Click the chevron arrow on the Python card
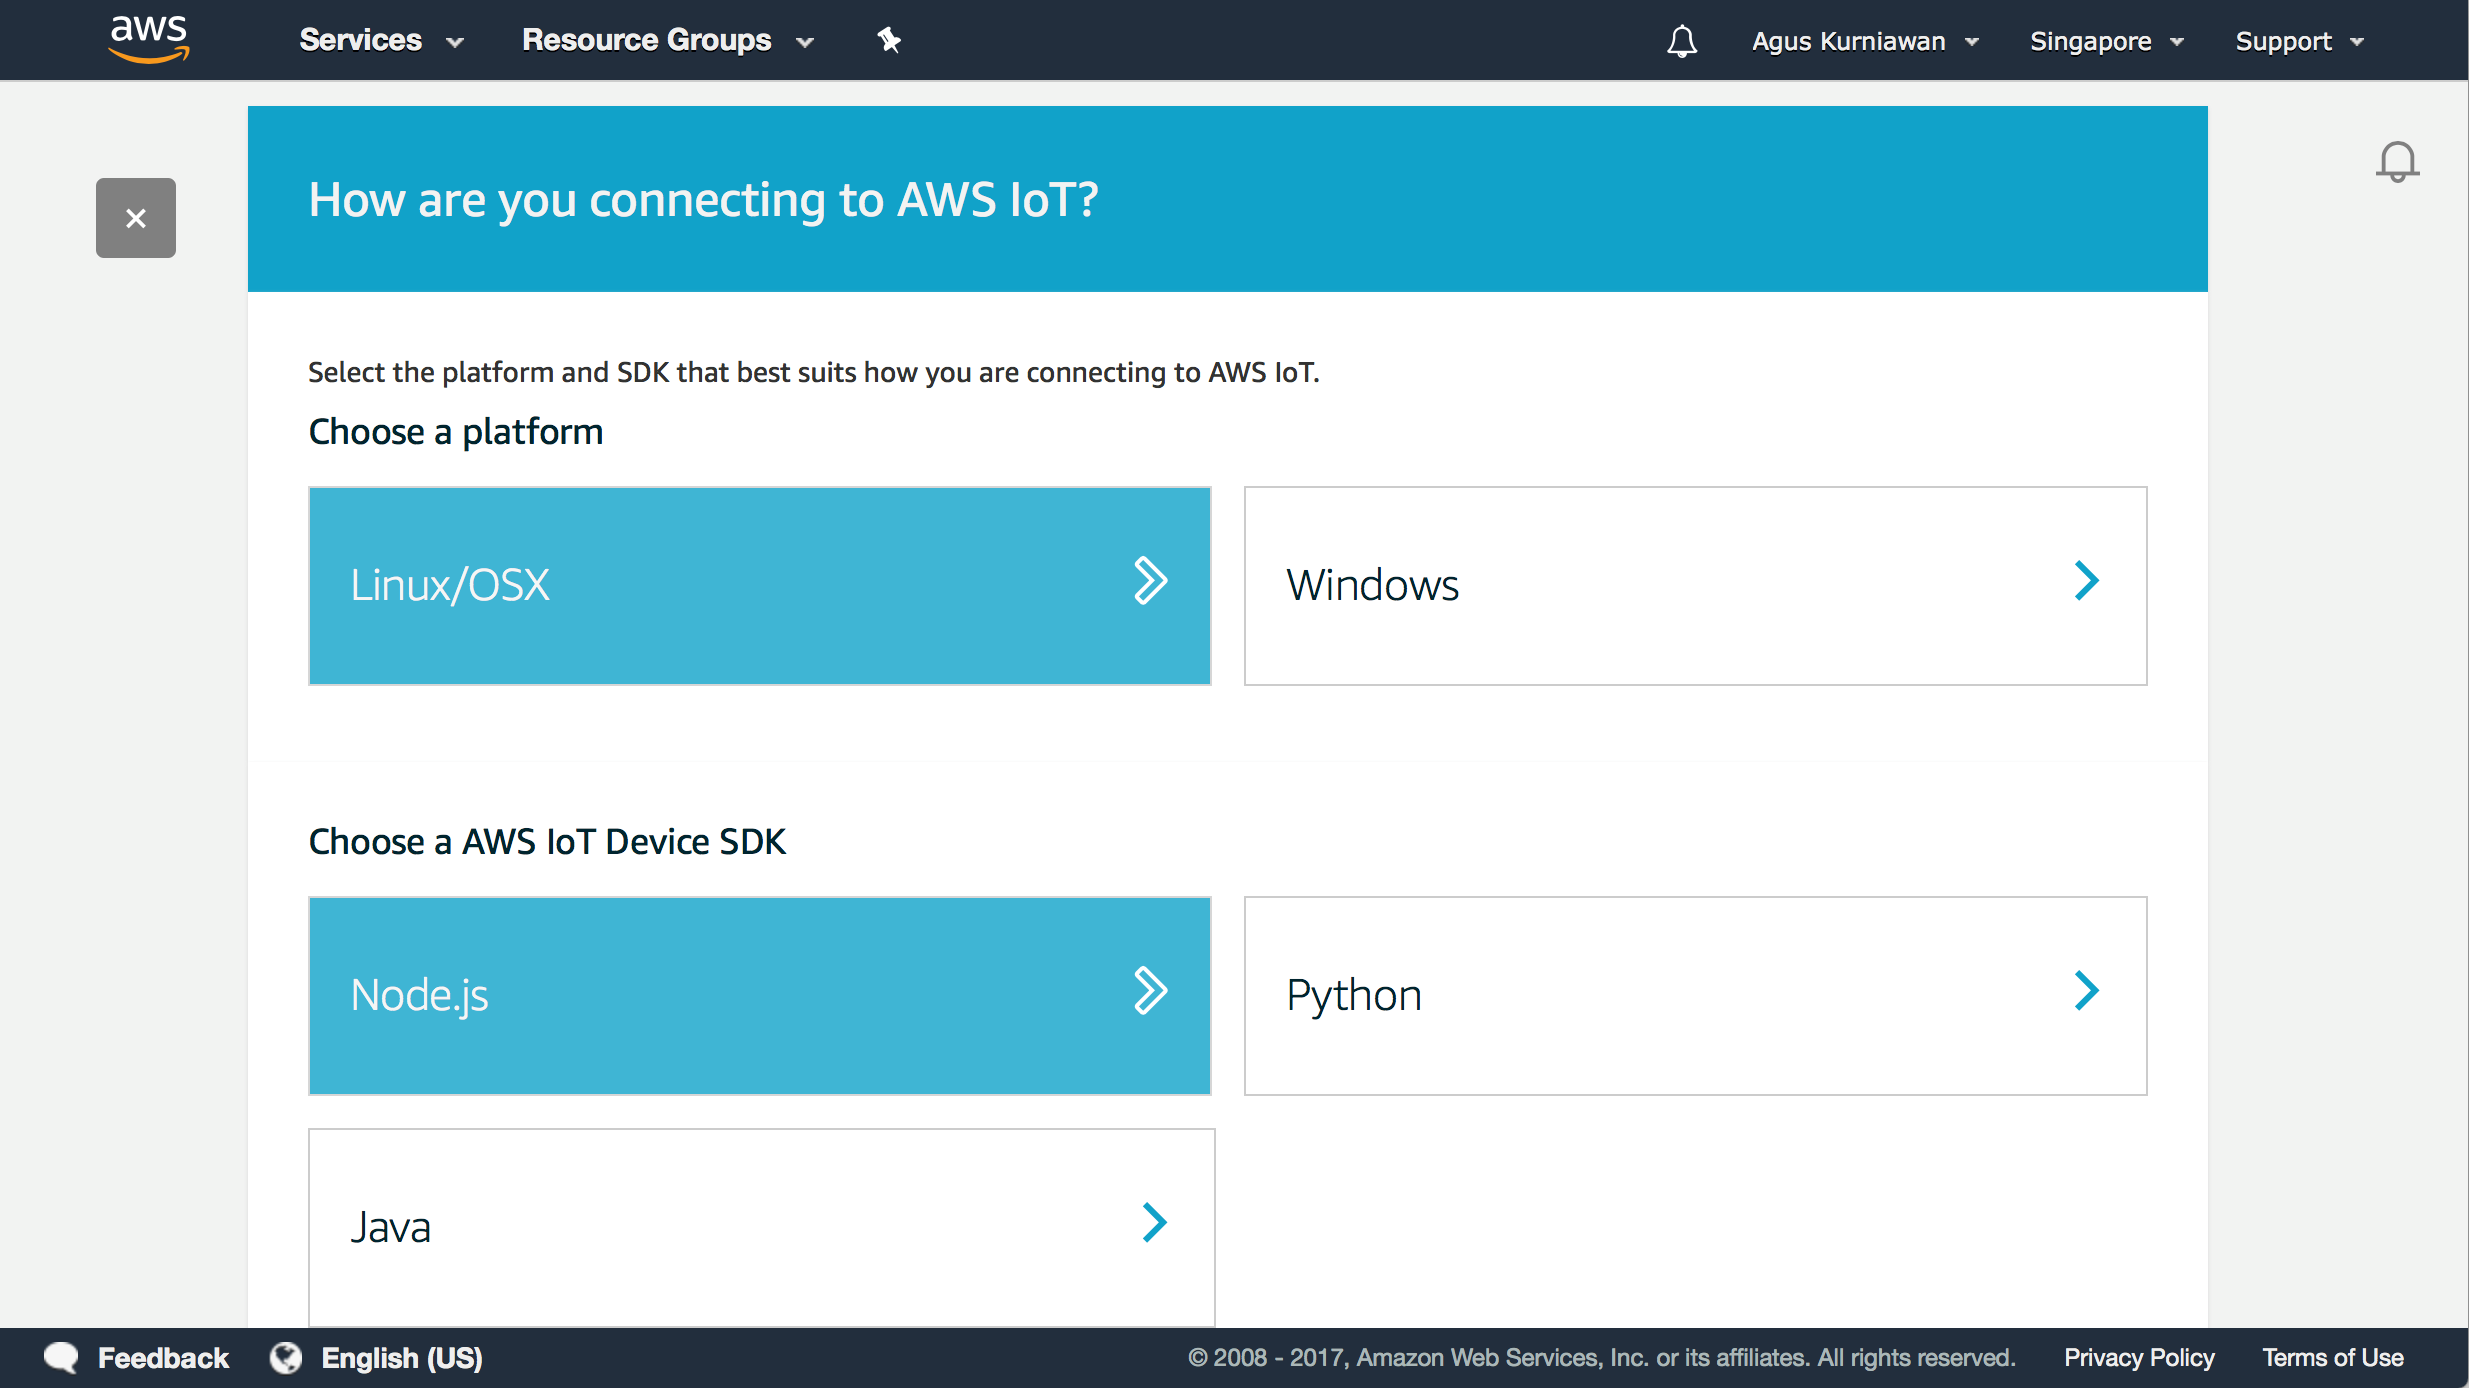 (x=2086, y=991)
